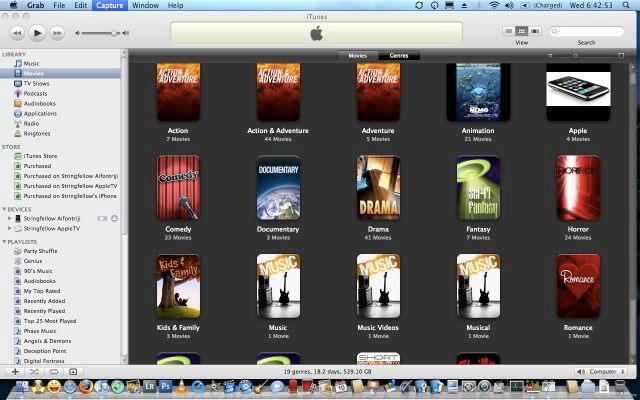
Task: Open TV Shows in the library
Action: click(36, 83)
